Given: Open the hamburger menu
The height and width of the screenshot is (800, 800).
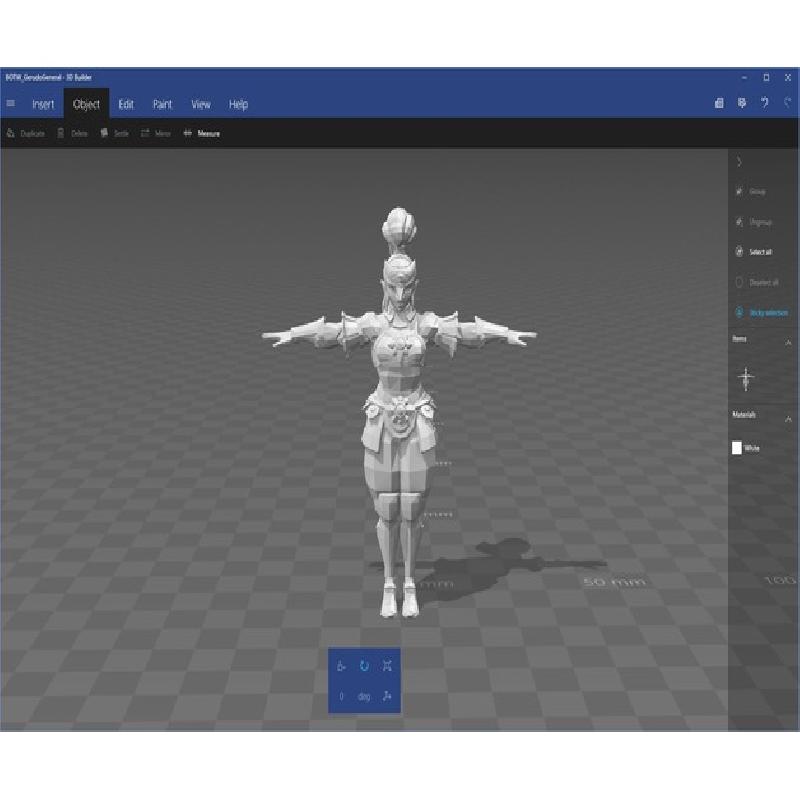Looking at the screenshot, I should click(10, 104).
